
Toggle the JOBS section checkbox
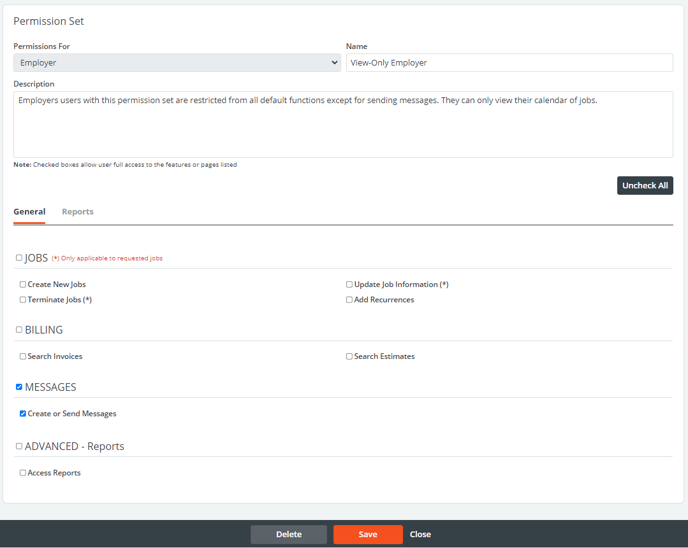19,258
